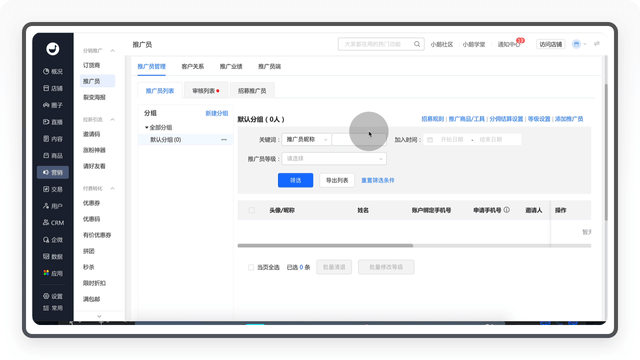Open the 常用 frequently-used section in the sidebar

(x=53, y=308)
